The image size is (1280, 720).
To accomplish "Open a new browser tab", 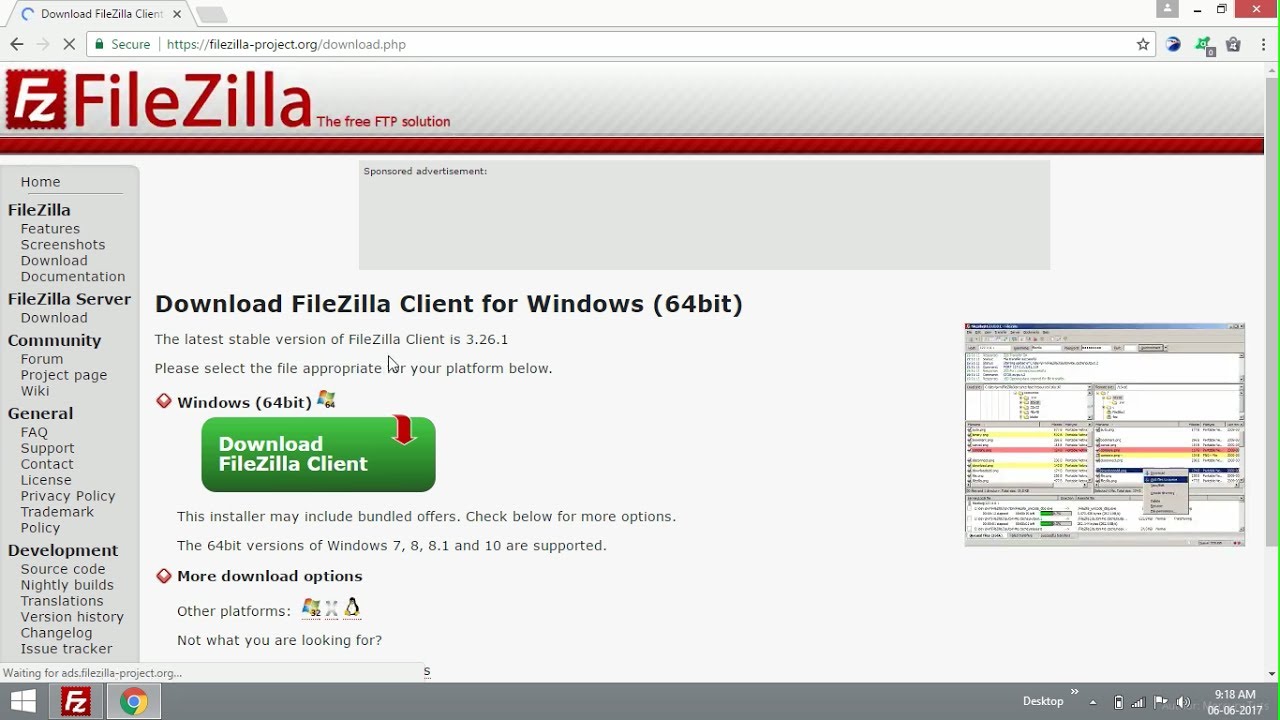I will [211, 15].
